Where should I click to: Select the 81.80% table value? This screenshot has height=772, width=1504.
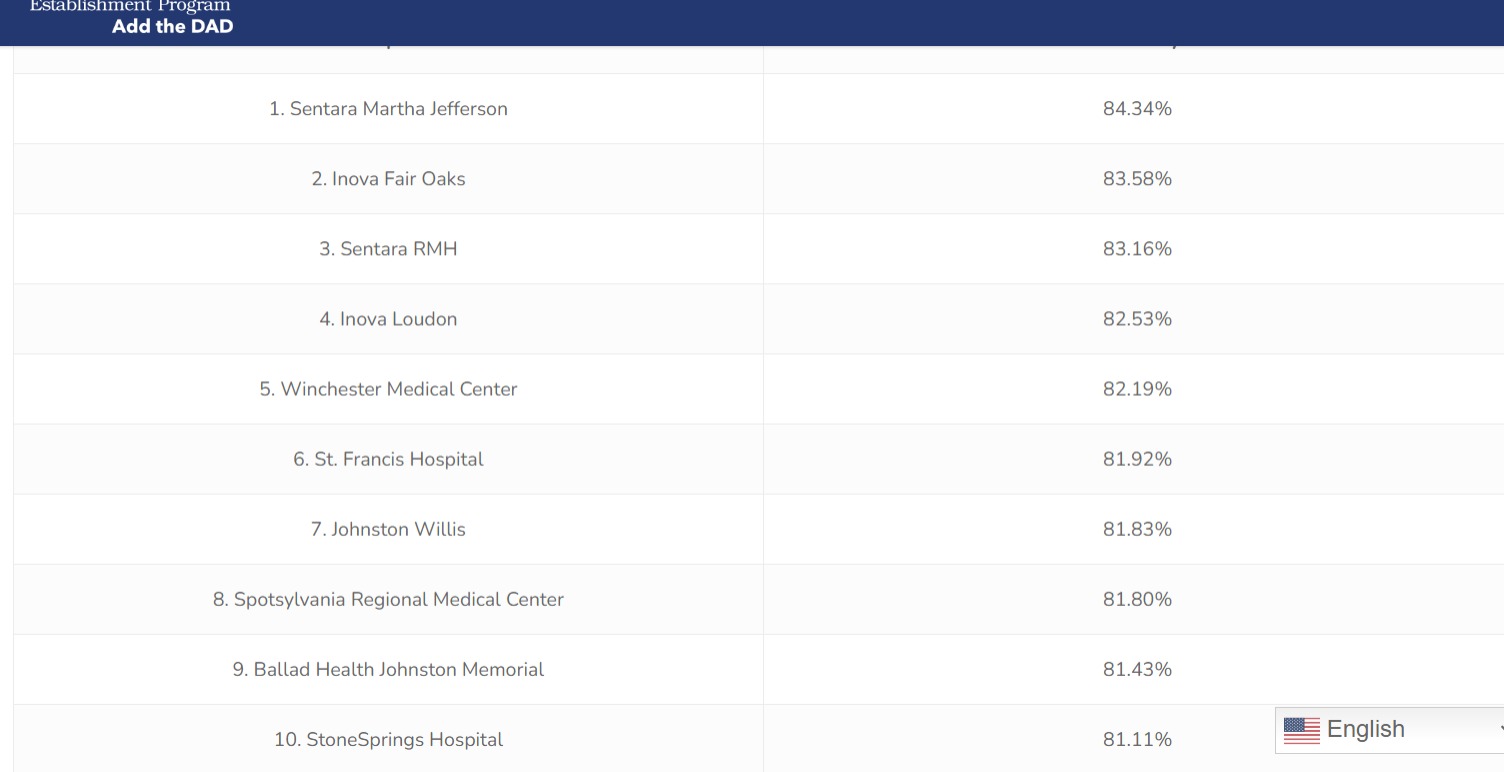(1137, 599)
